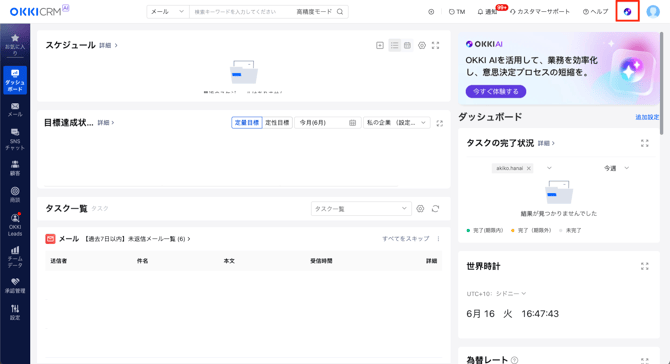This screenshot has height=364, width=670.
Task: Open OKKI Leads in the sidebar
Action: [15, 224]
